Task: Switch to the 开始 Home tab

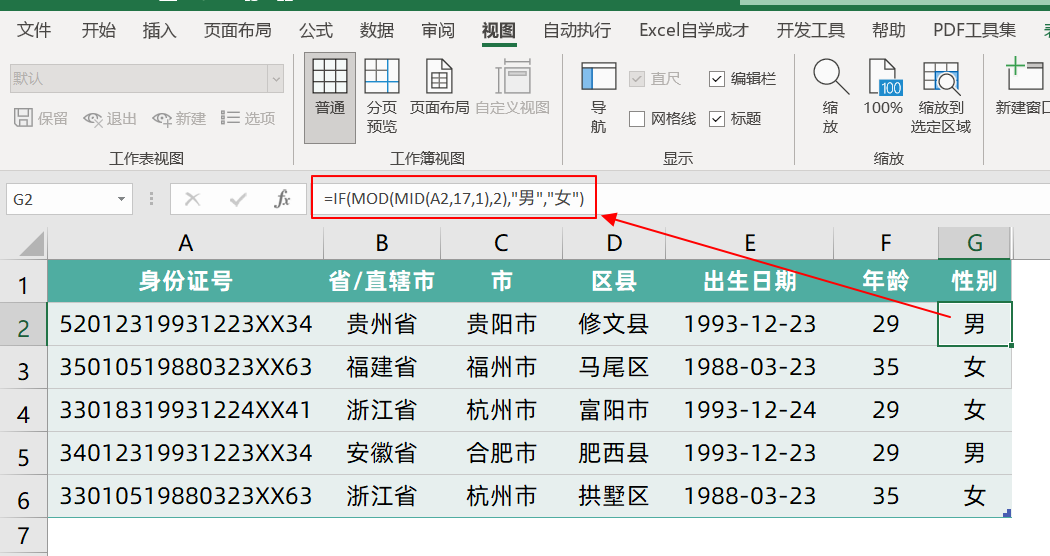Action: click(98, 30)
